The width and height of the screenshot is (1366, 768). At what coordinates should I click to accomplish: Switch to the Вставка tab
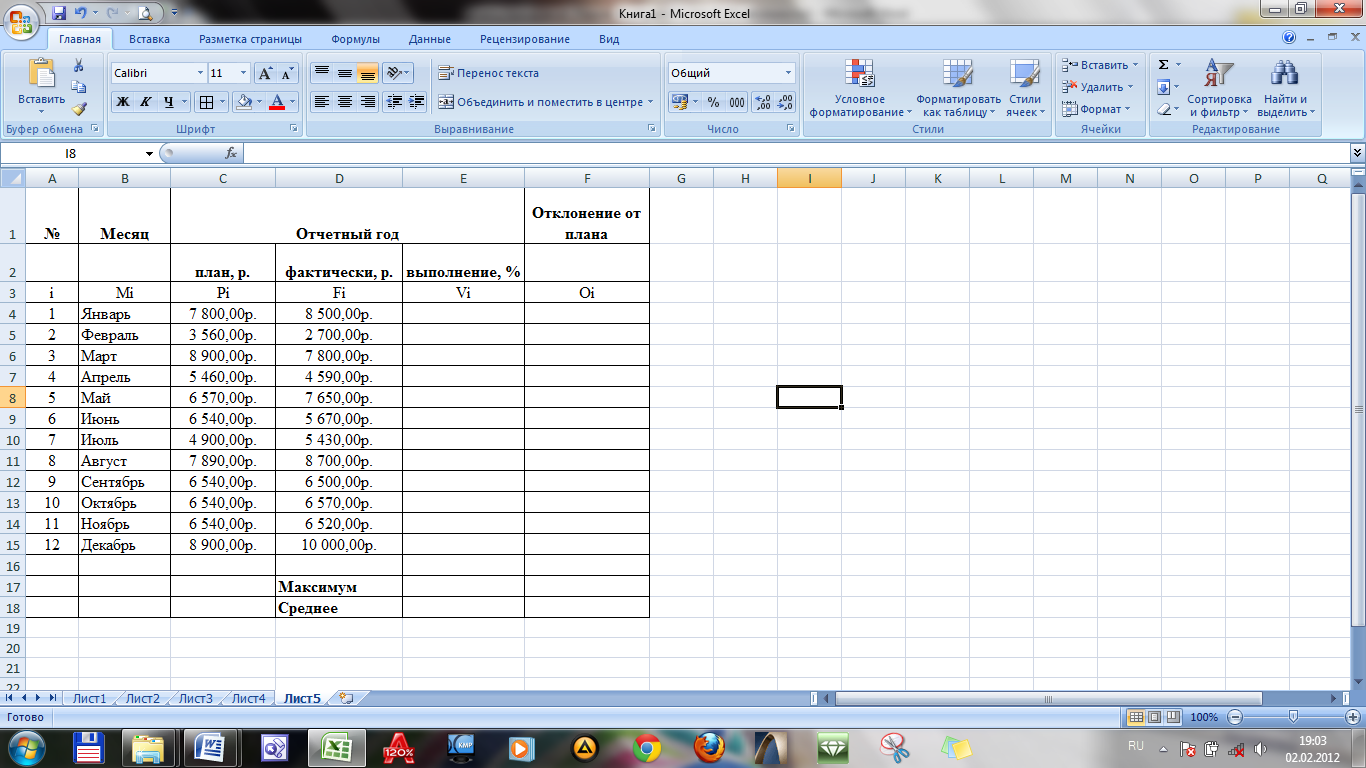[x=149, y=39]
